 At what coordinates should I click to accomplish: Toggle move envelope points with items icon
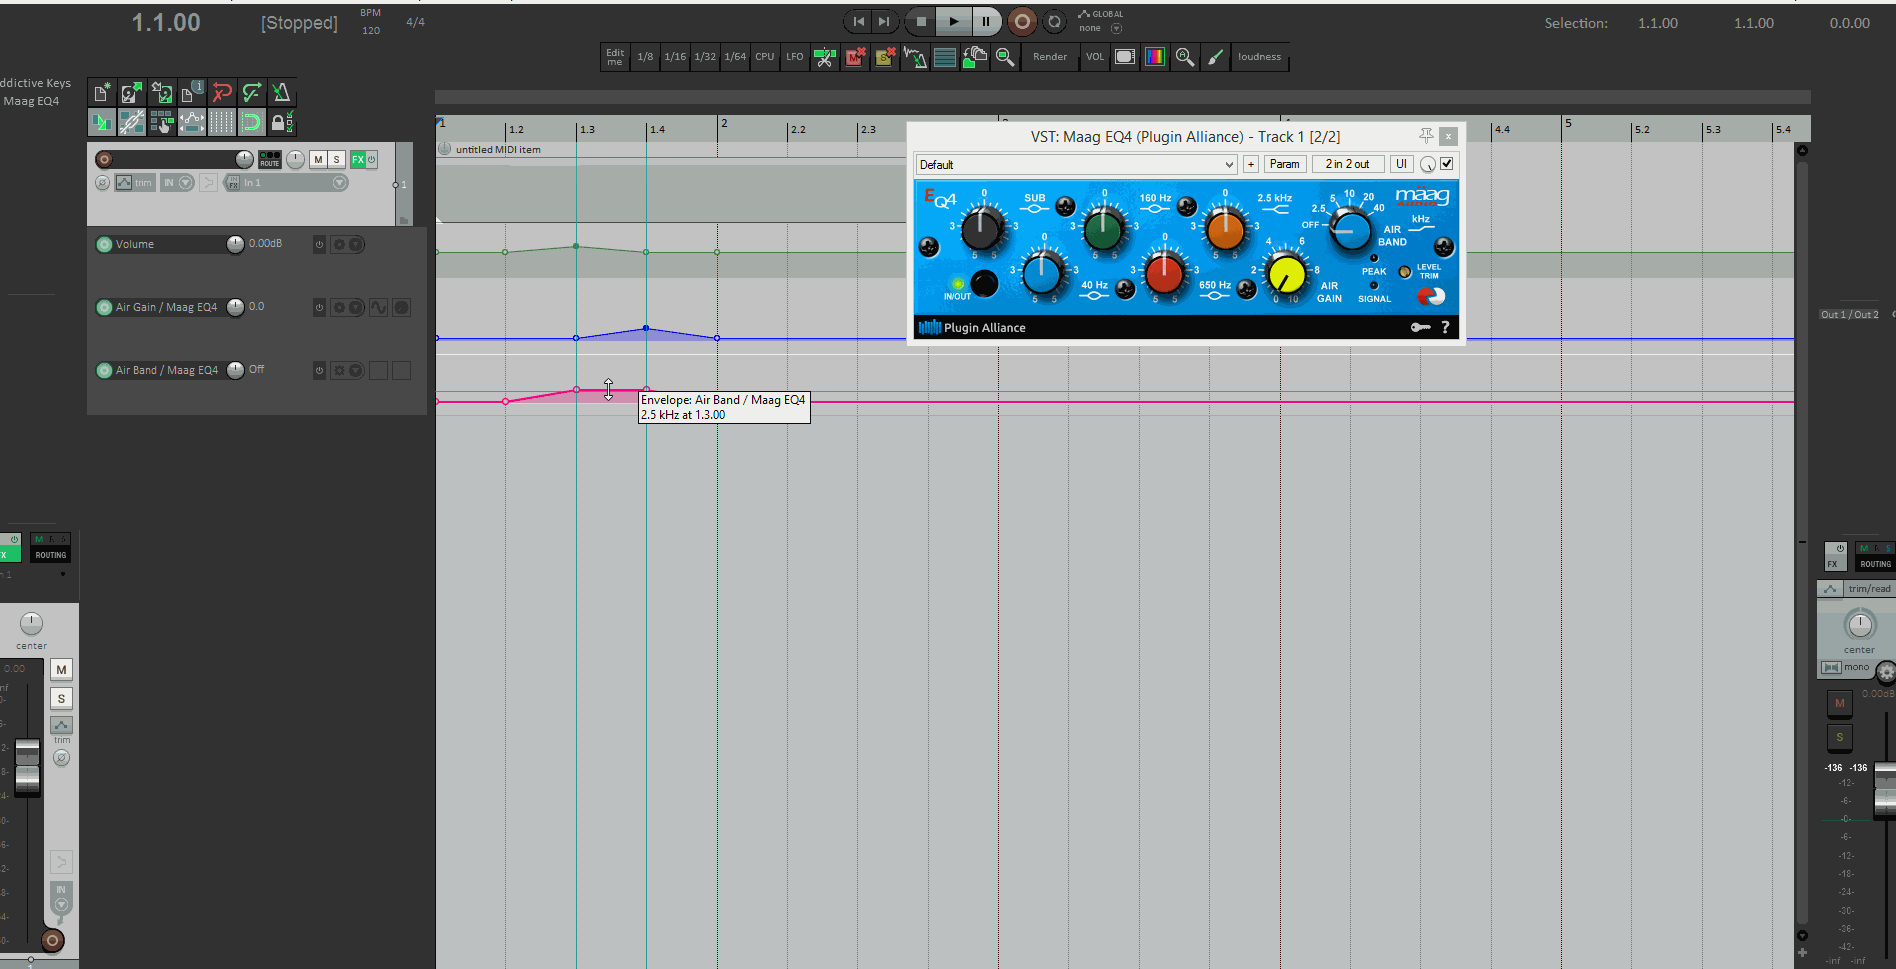(191, 123)
